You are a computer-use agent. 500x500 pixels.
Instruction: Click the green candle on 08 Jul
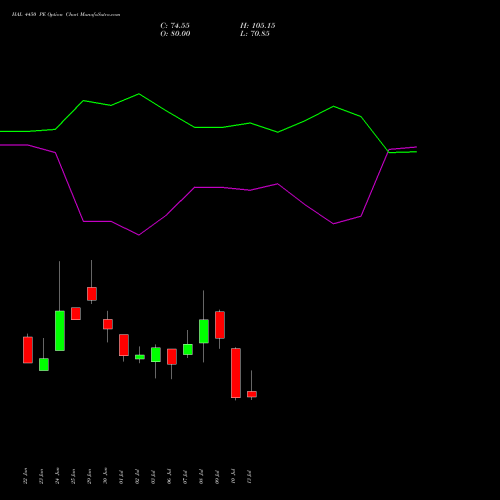(204, 331)
